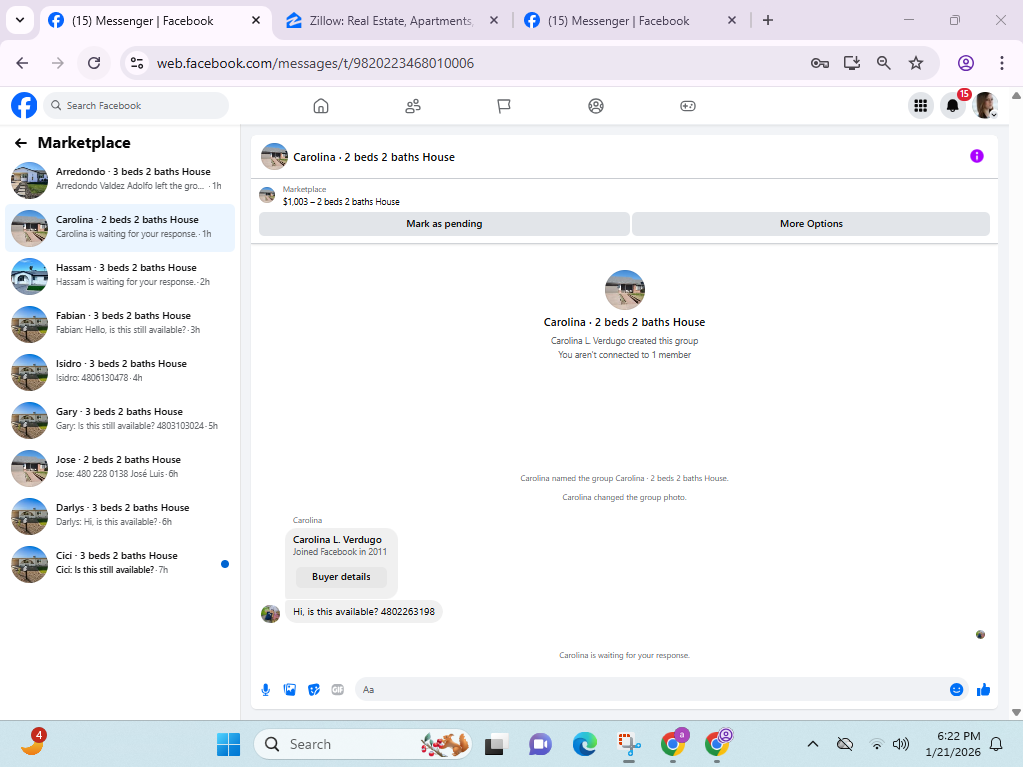This screenshot has height=767, width=1023.
Task: Bookmark this page with the star
Action: (916, 63)
